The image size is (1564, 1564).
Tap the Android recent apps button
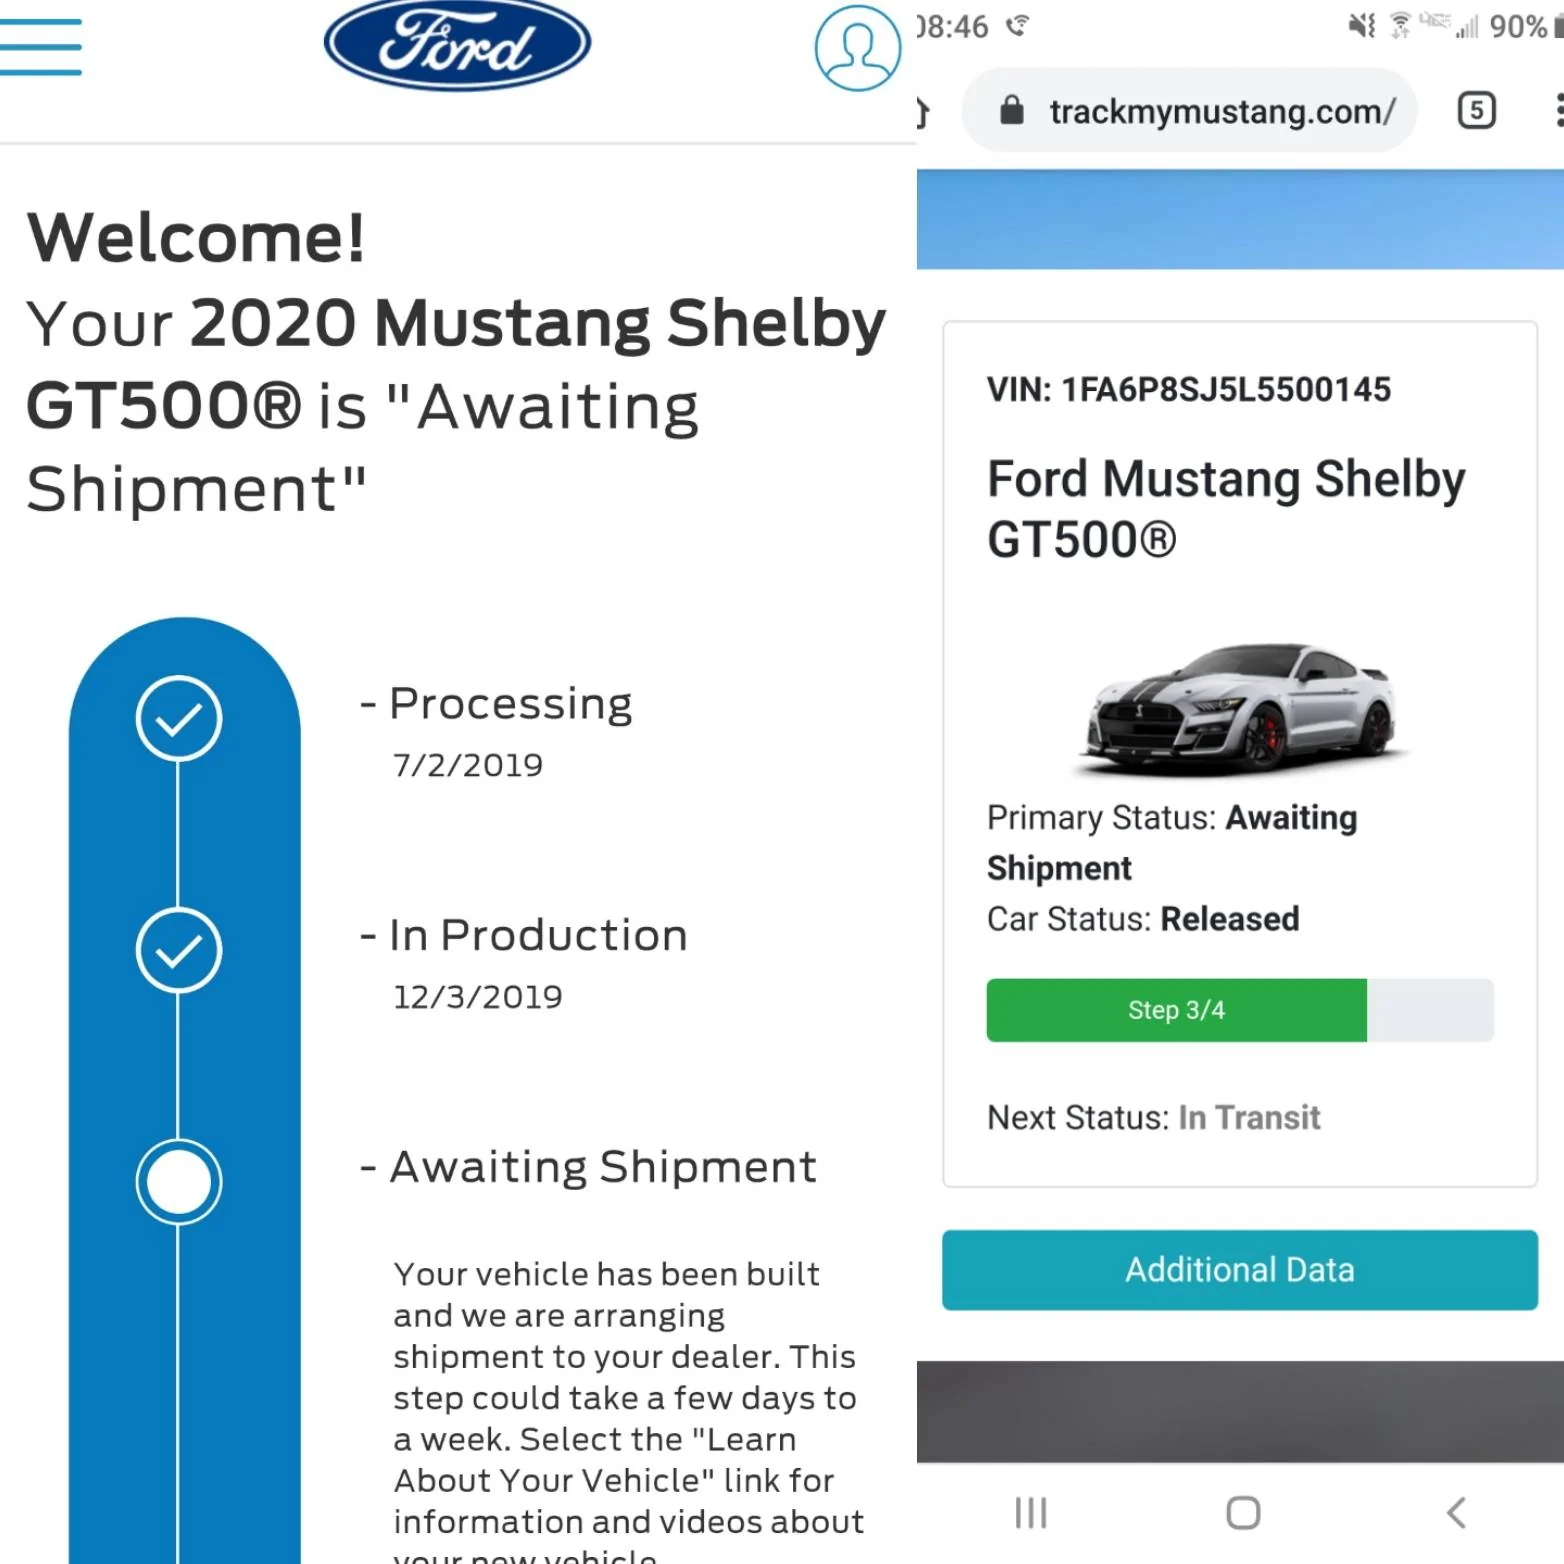(x=1030, y=1512)
